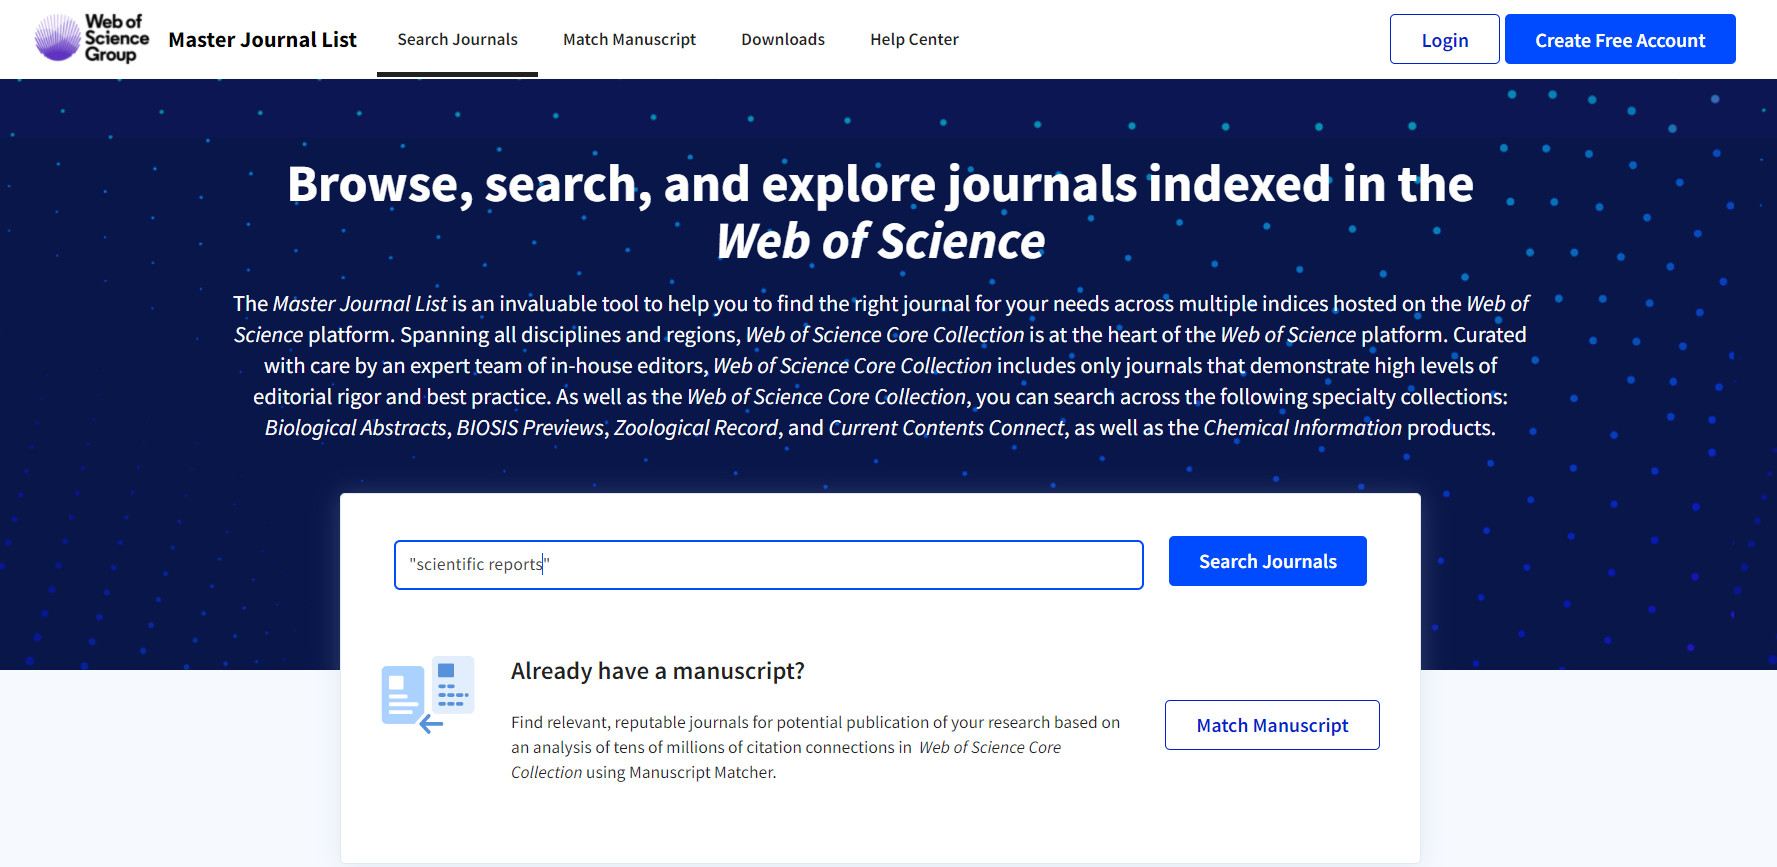Open the Master Journal List home link
Screen dimensions: 1777x867
pyautogui.click(x=262, y=40)
